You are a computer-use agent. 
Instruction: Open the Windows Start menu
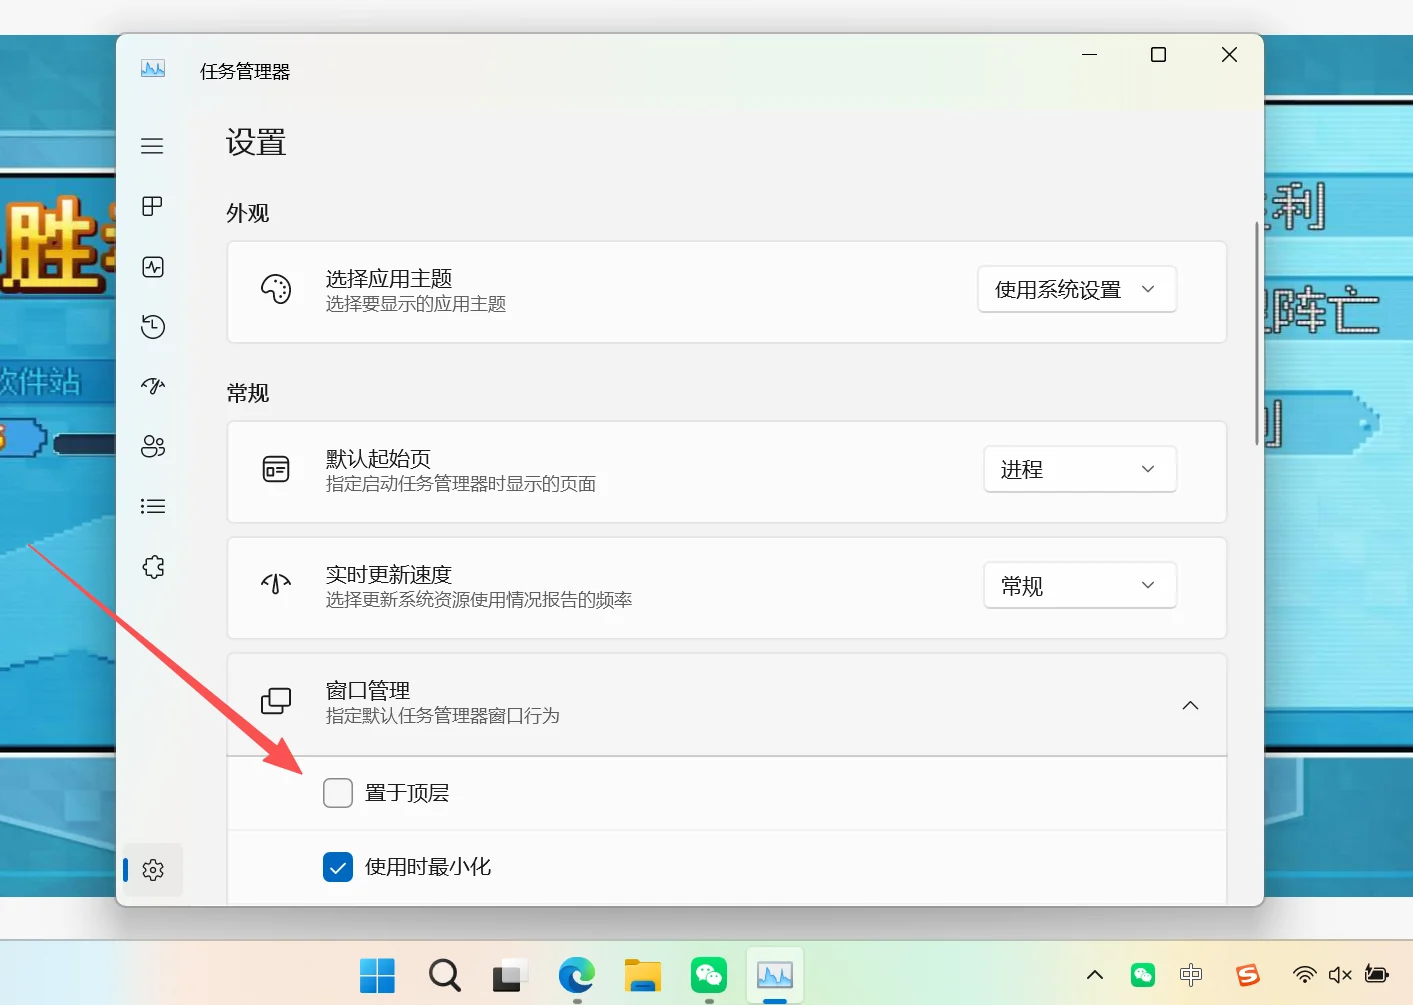point(377,975)
